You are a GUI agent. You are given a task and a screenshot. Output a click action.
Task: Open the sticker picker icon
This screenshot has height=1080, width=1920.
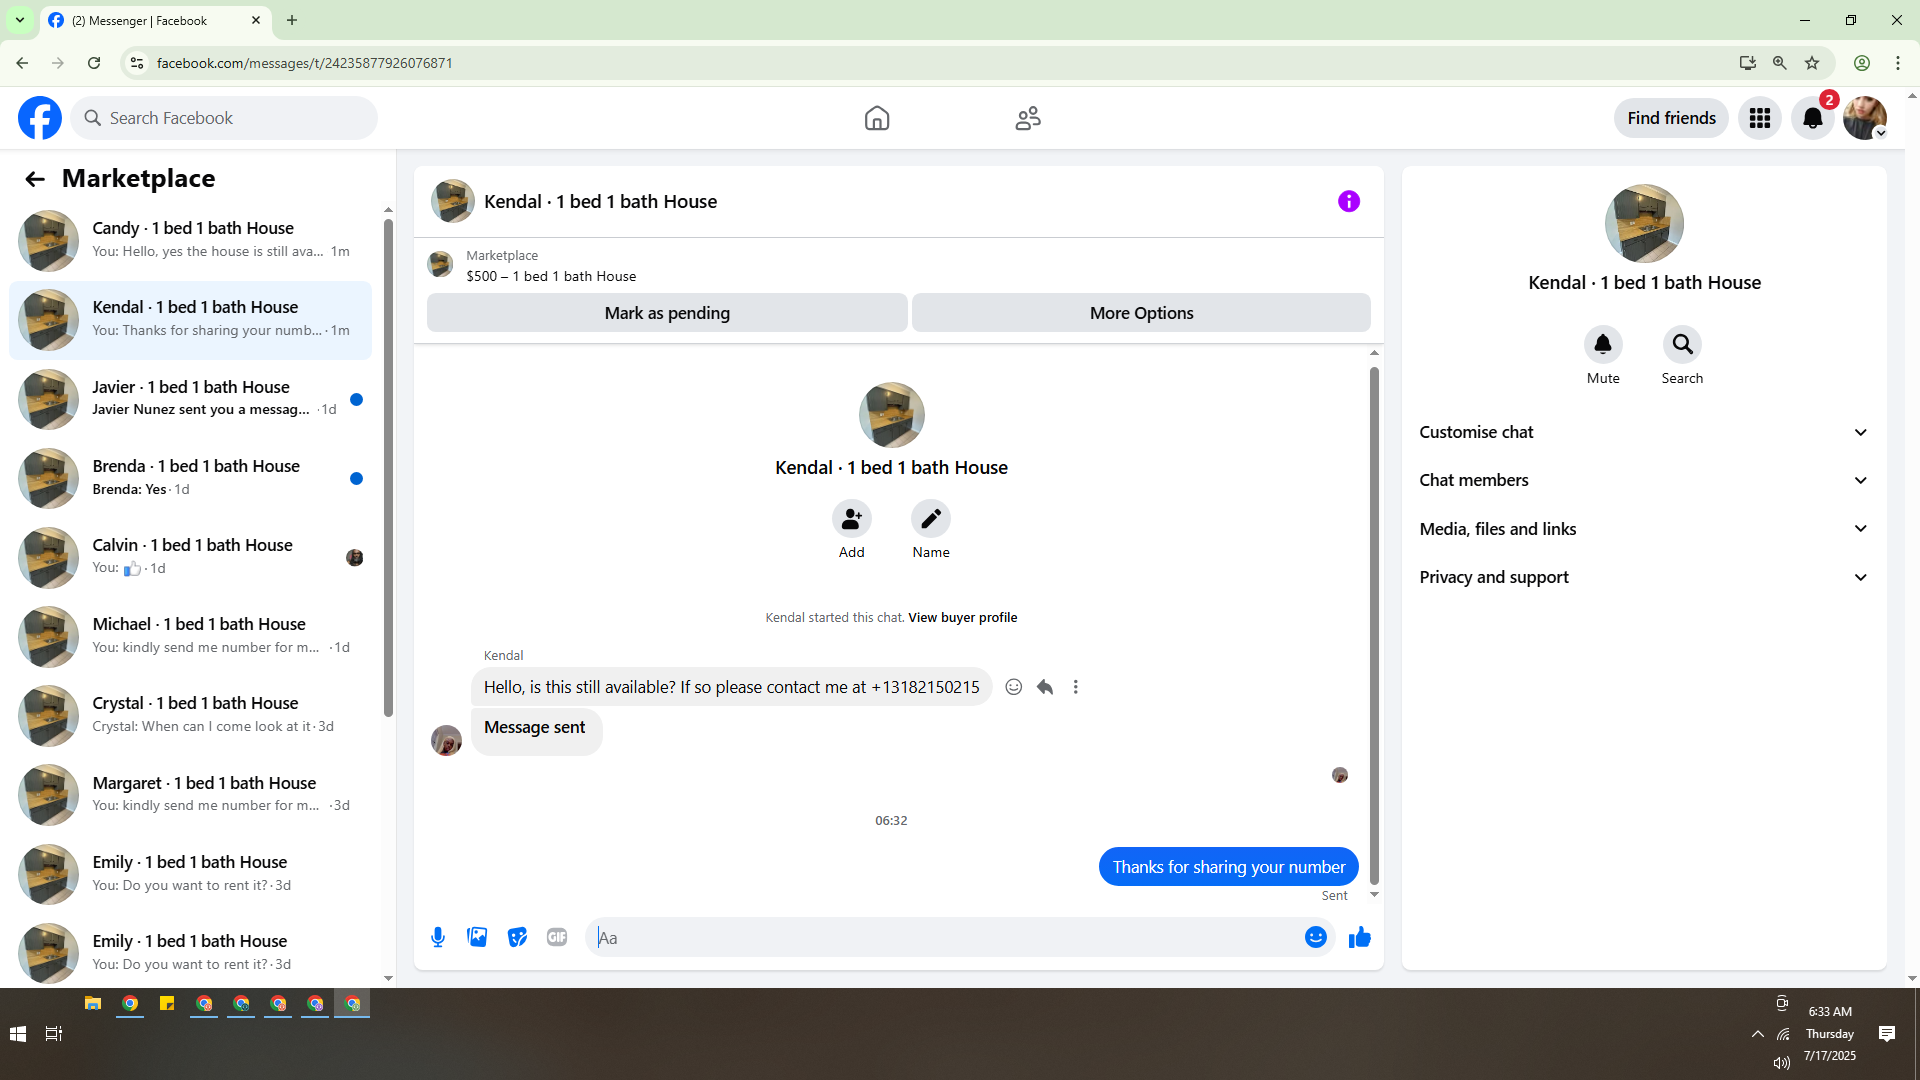pyautogui.click(x=517, y=937)
